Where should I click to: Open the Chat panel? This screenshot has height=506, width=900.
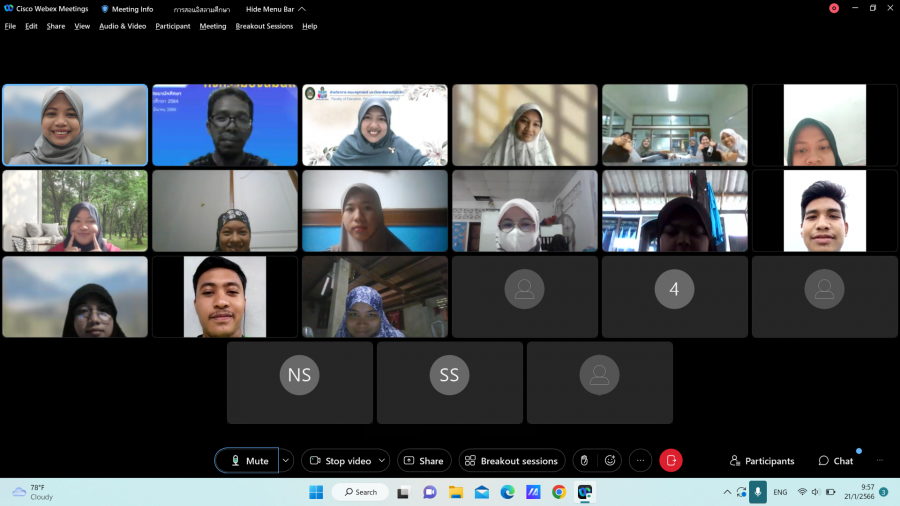click(x=836, y=461)
